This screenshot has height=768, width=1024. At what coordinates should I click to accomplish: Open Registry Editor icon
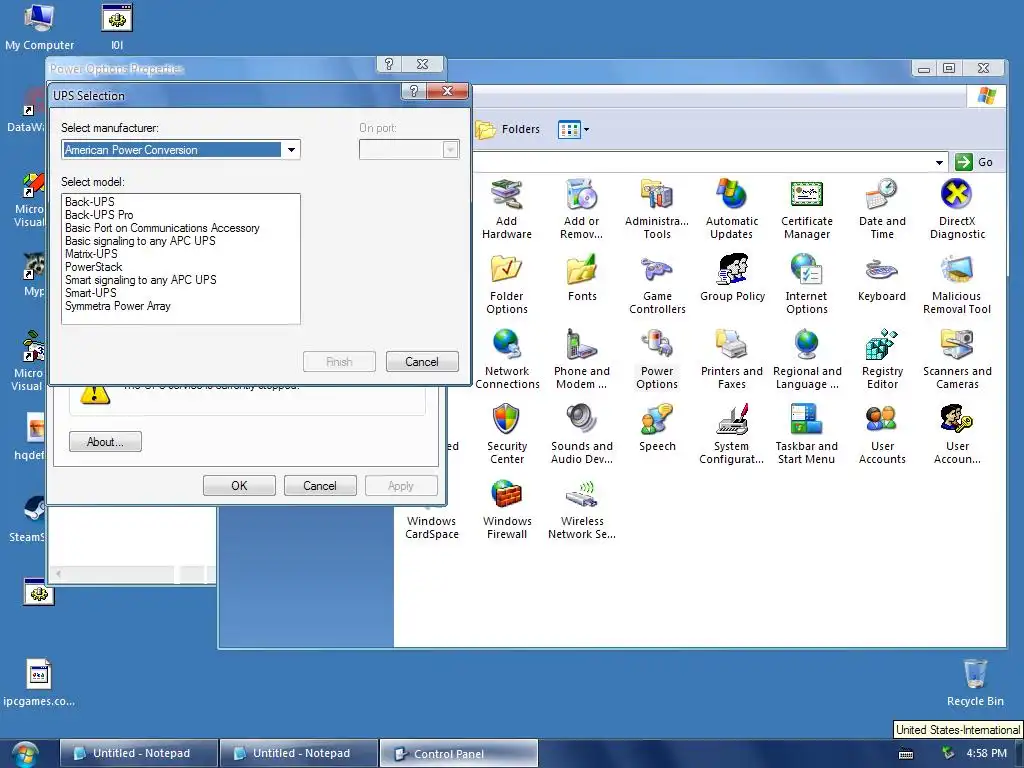882,359
